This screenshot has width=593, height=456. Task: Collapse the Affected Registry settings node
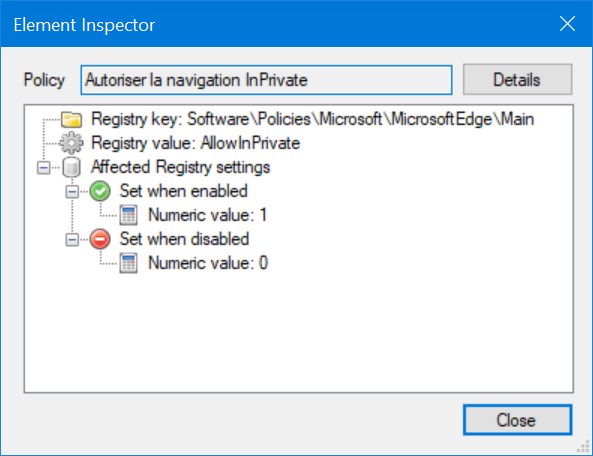[x=43, y=168]
